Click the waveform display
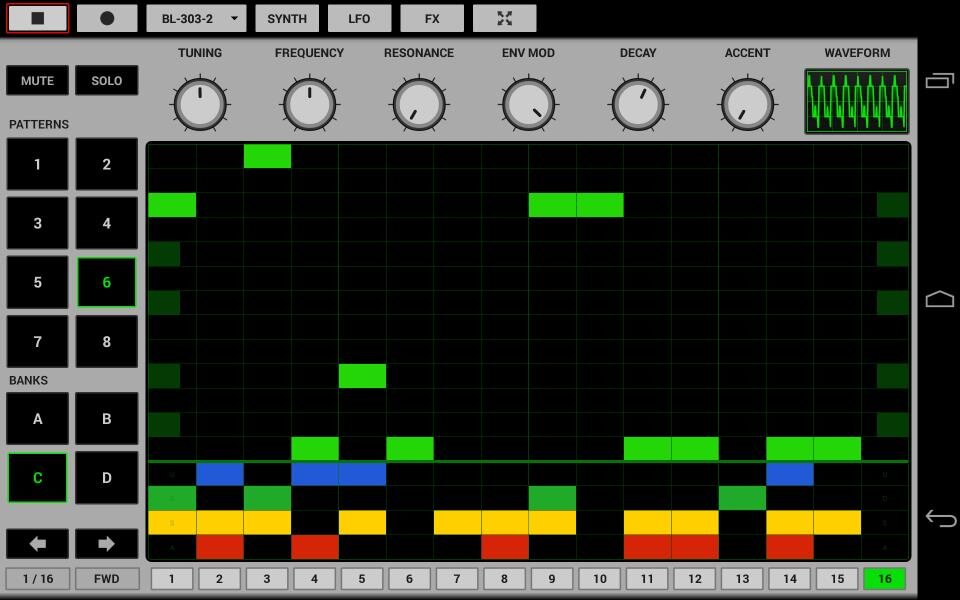This screenshot has height=600, width=960. point(856,101)
